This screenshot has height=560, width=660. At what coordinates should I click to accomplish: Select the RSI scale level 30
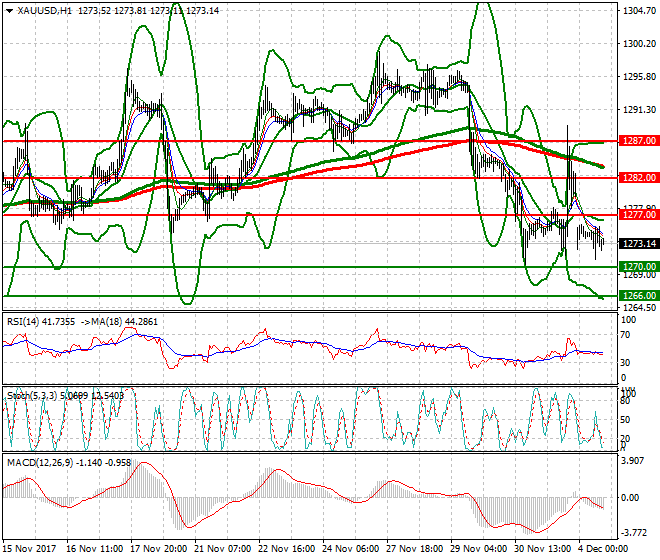(x=625, y=363)
